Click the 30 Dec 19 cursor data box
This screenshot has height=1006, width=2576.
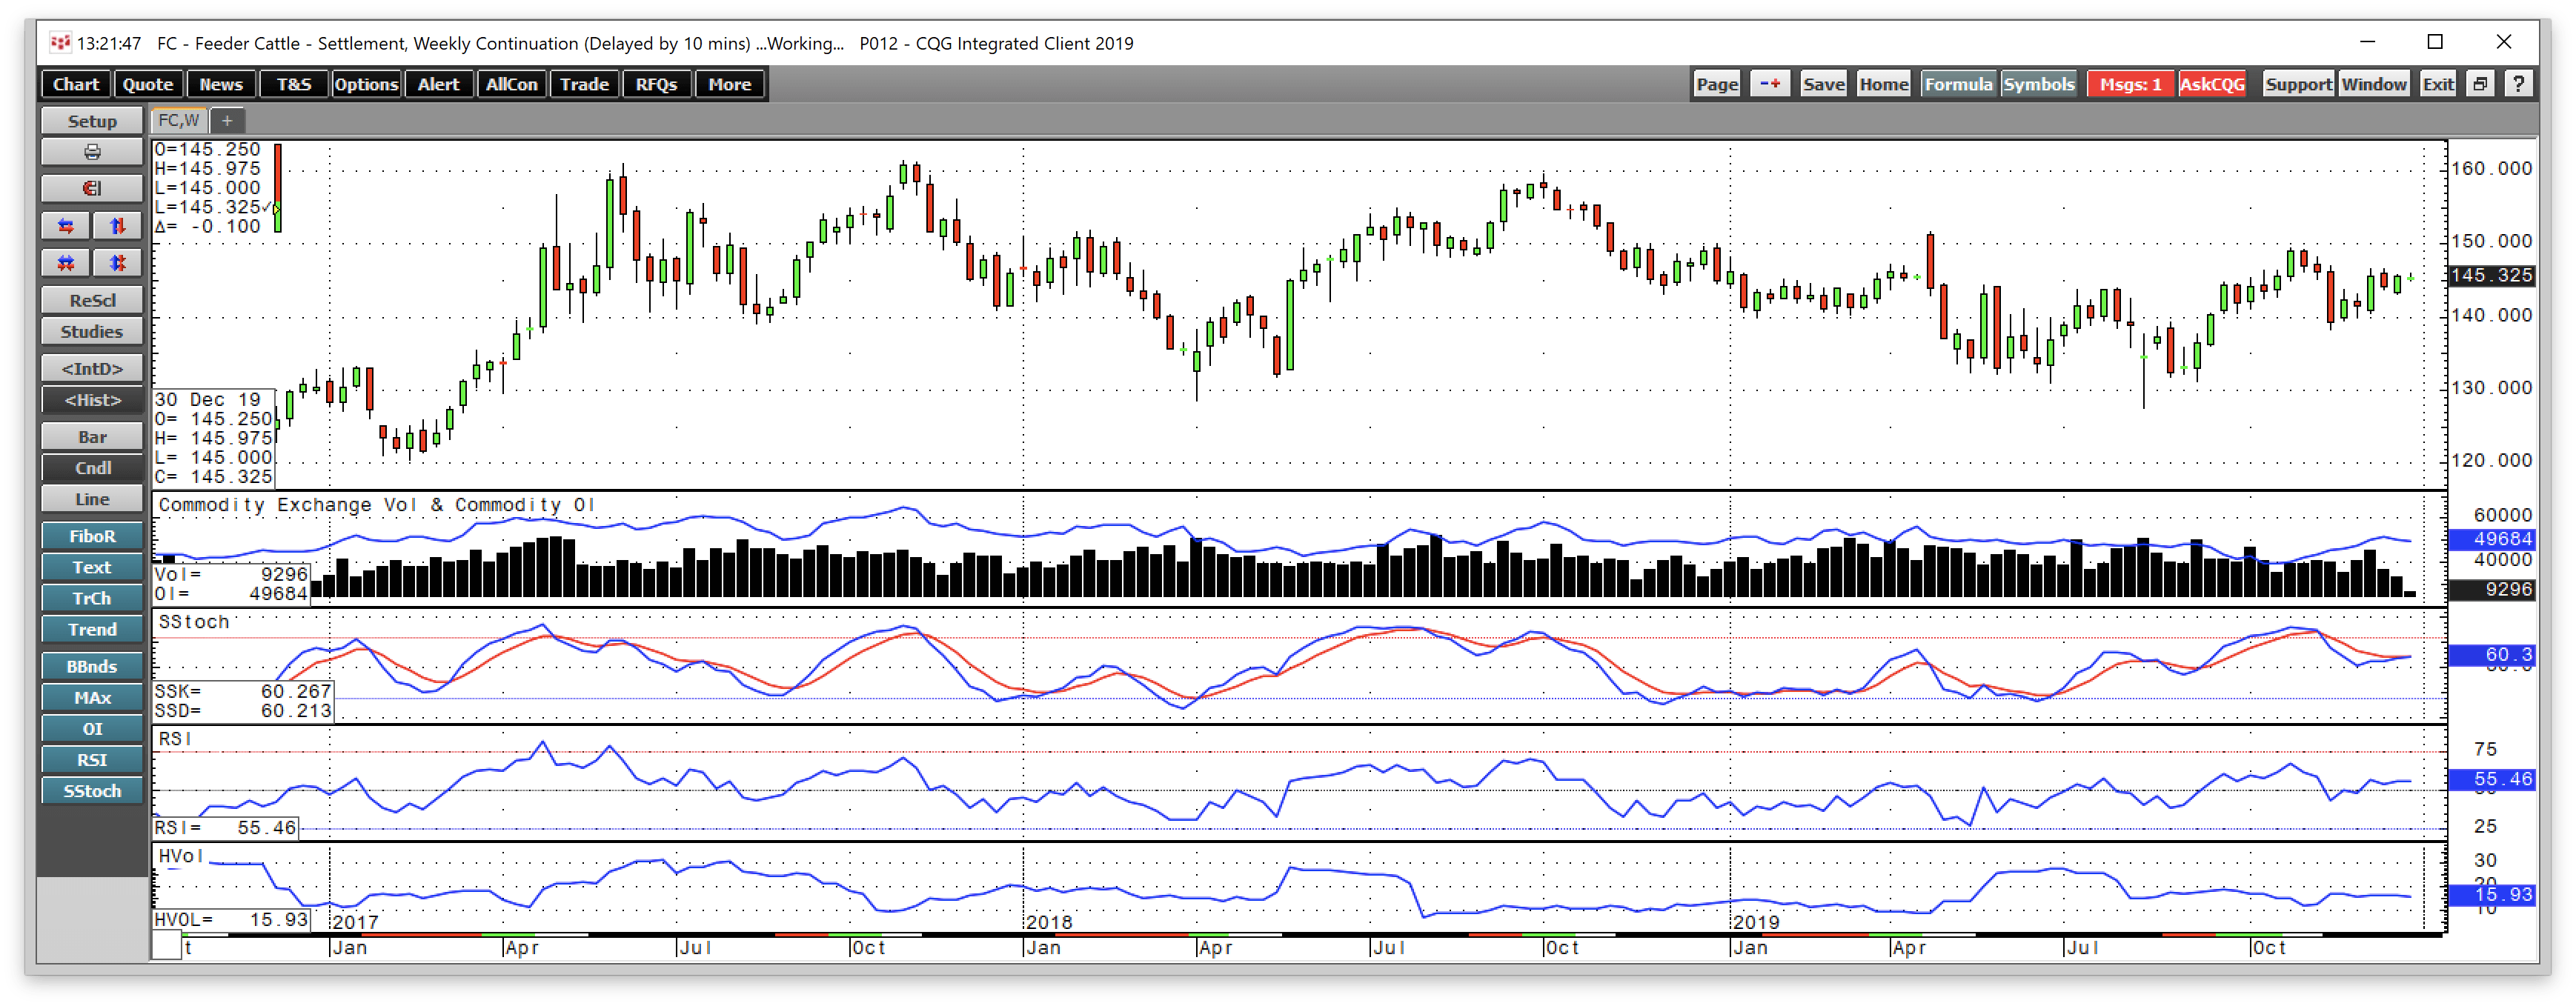click(214, 438)
